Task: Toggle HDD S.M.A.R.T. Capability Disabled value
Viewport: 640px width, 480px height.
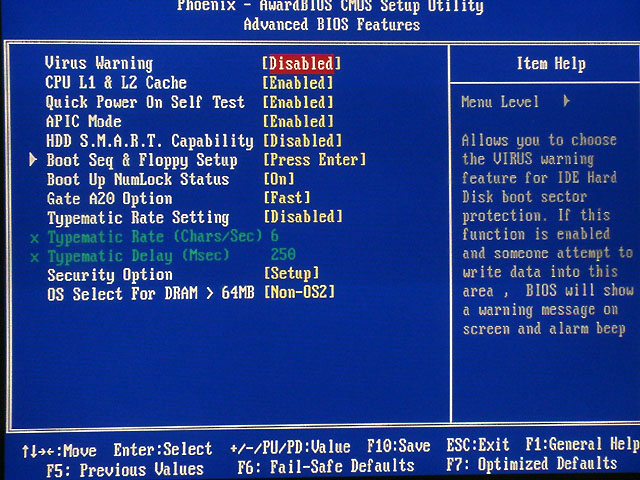Action: 302,141
